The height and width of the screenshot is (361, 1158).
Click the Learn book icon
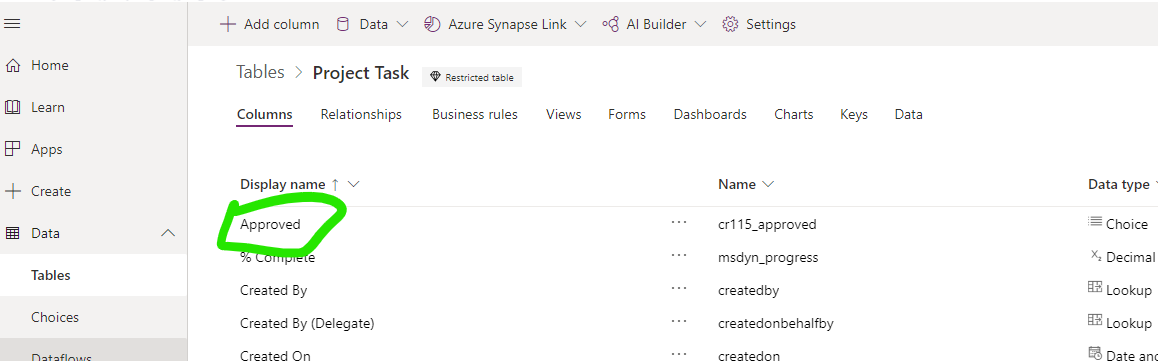[13, 108]
